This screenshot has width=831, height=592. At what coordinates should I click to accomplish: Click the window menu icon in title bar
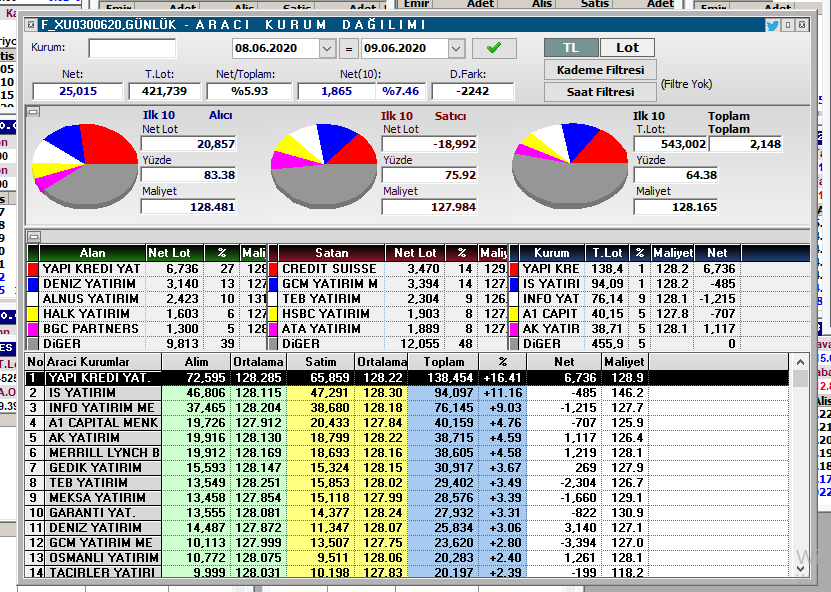click(x=31, y=24)
